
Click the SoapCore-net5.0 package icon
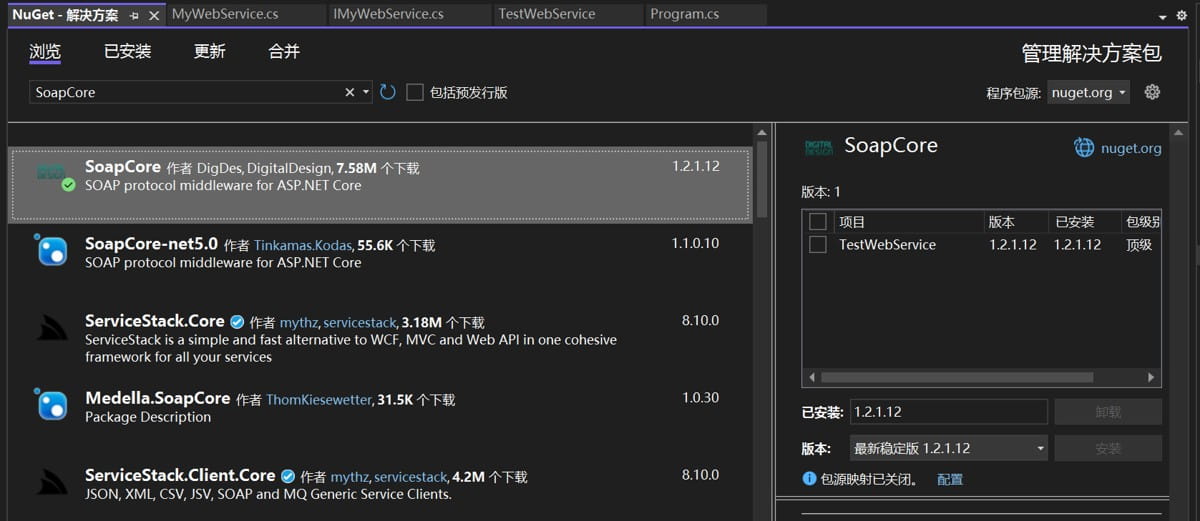click(x=52, y=250)
